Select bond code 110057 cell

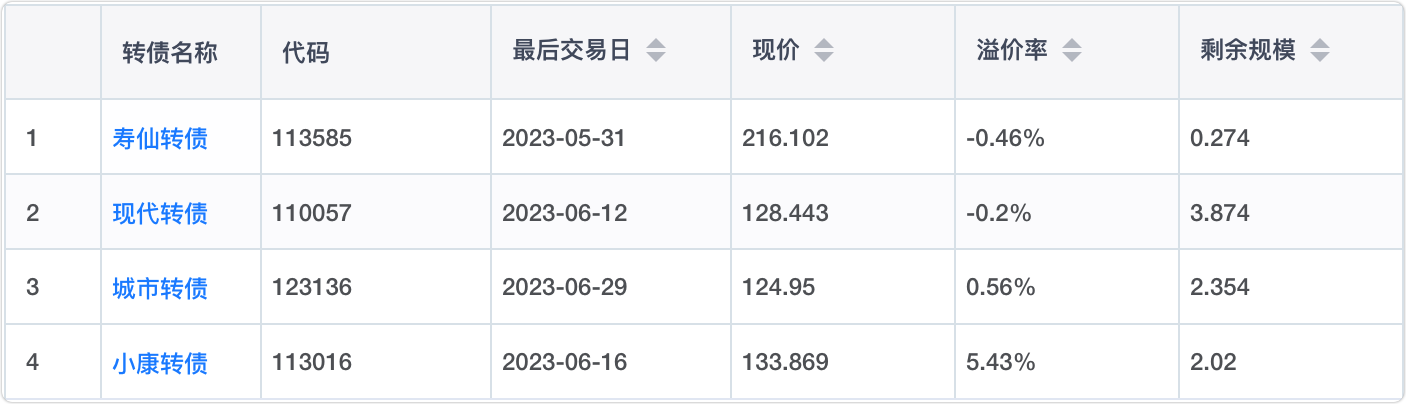312,213
